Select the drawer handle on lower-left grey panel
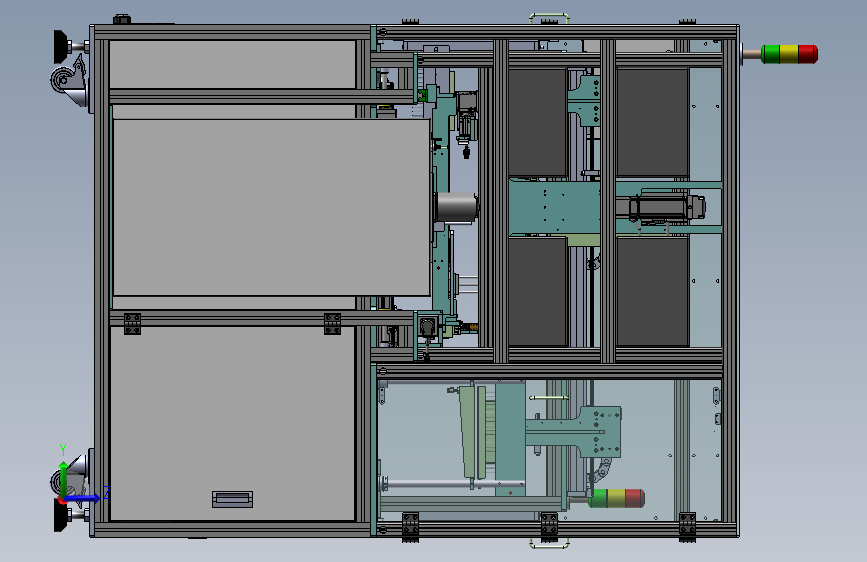867x562 pixels. coord(232,499)
